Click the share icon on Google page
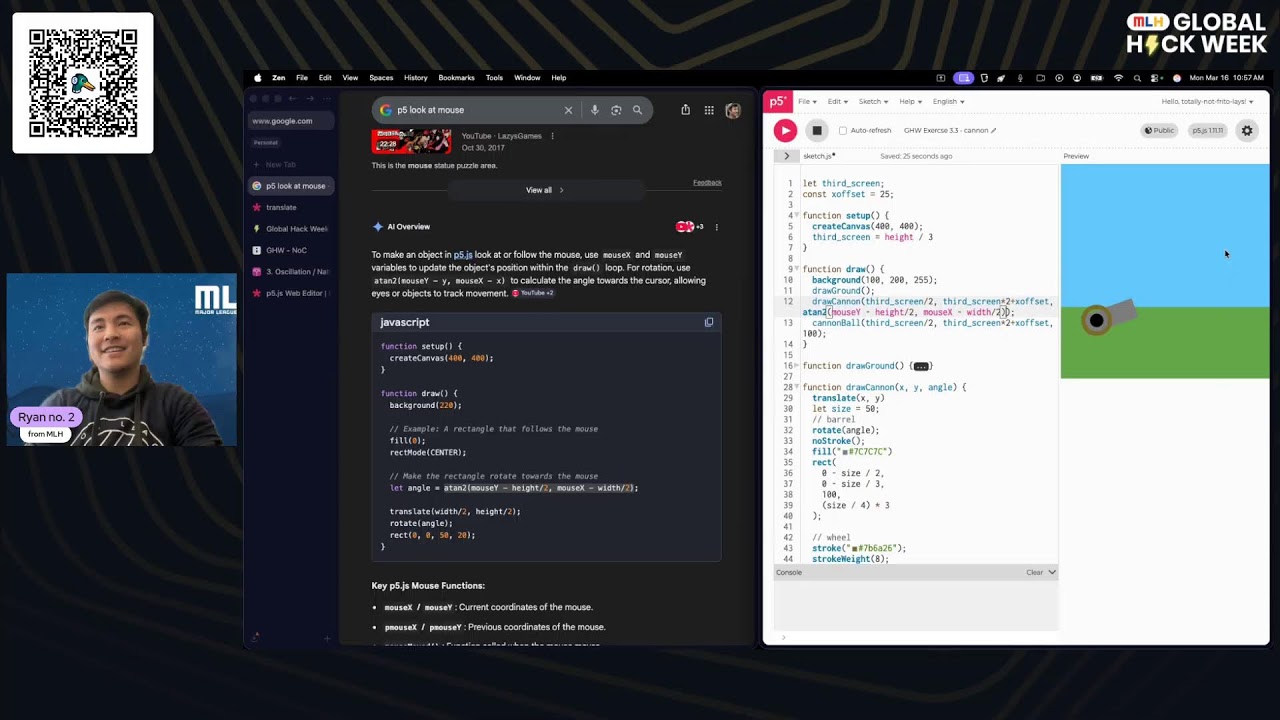This screenshot has height=720, width=1280. [x=685, y=110]
